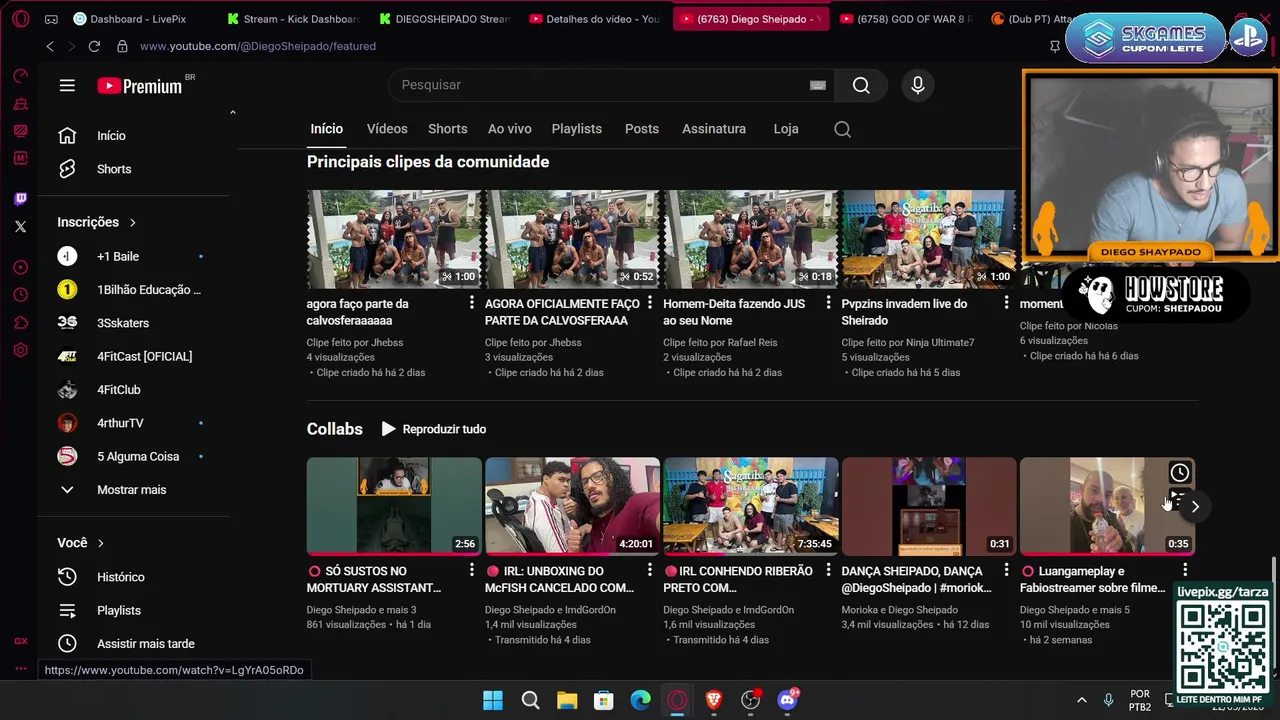Viewport: 1280px width, 720px height.
Task: Open options for 'Homem-Deita fazendo JUS' clip
Action: pyautogui.click(x=828, y=303)
